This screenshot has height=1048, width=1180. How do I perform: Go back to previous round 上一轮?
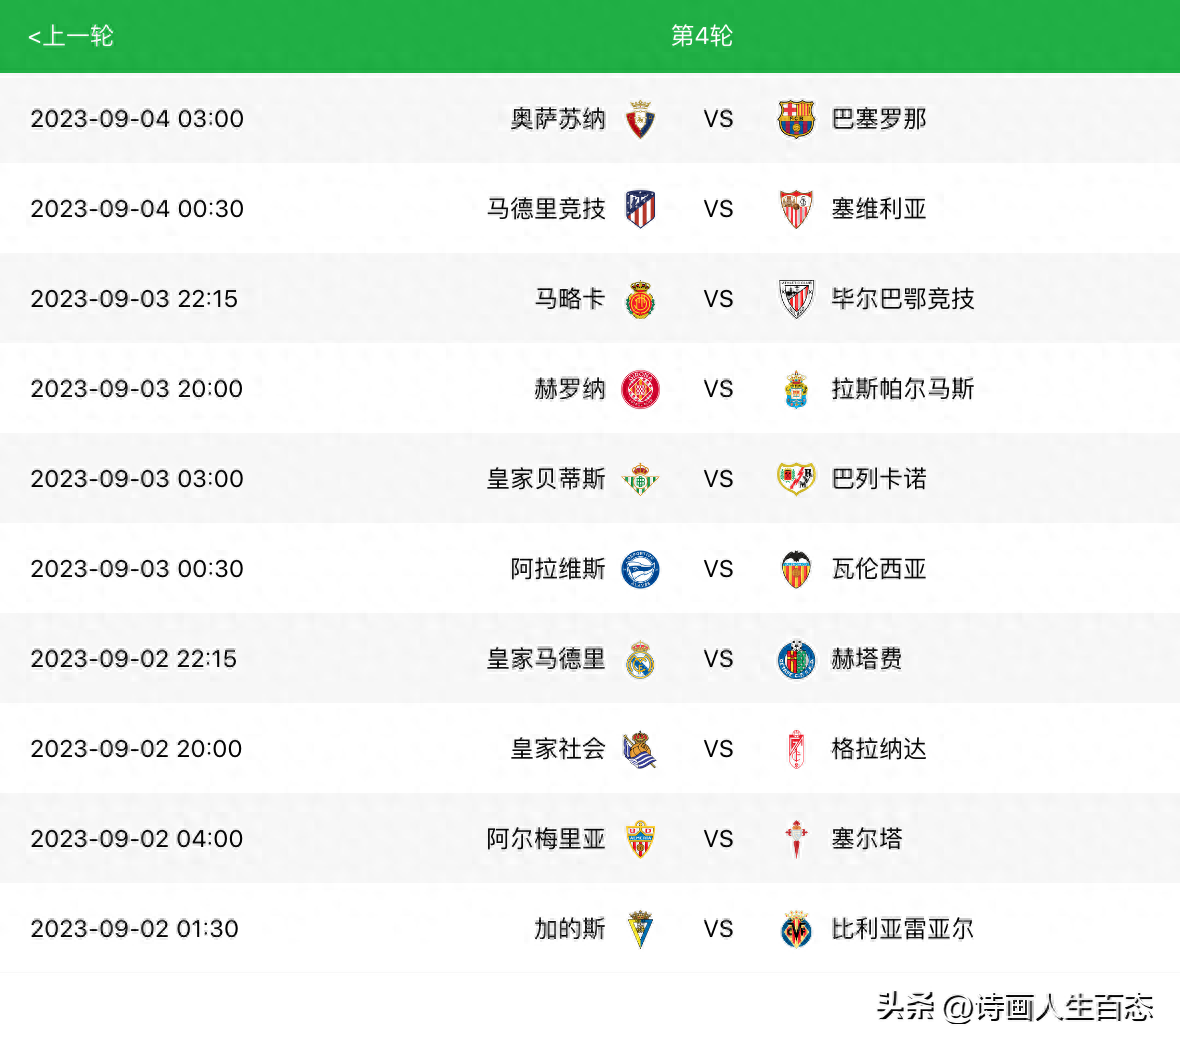click(x=71, y=35)
